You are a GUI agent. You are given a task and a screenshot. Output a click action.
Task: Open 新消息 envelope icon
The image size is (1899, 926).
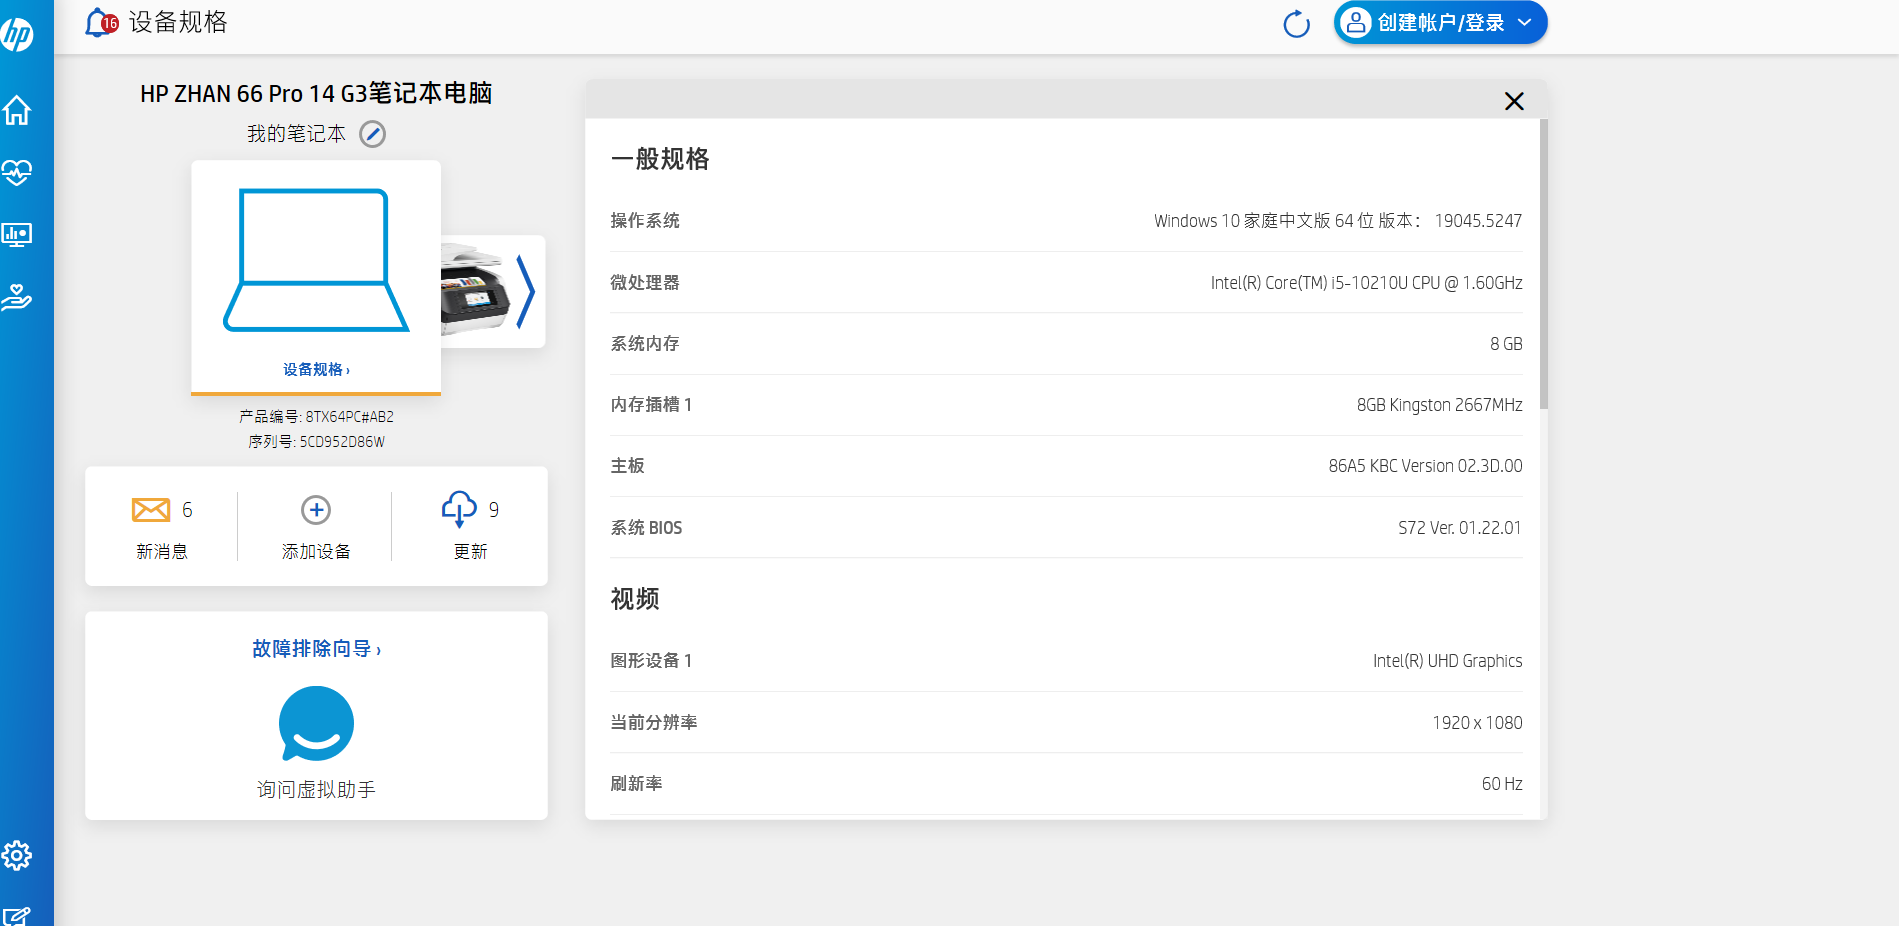[x=151, y=510]
